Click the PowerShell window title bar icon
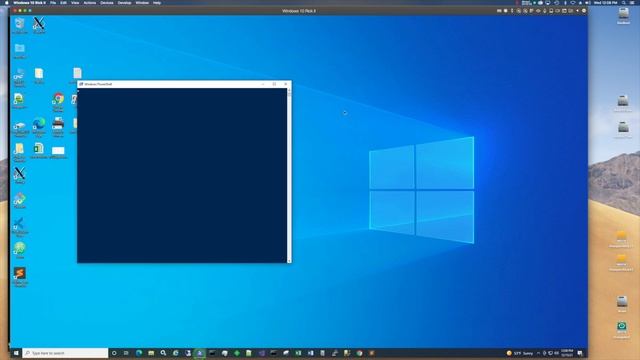 [x=81, y=84]
